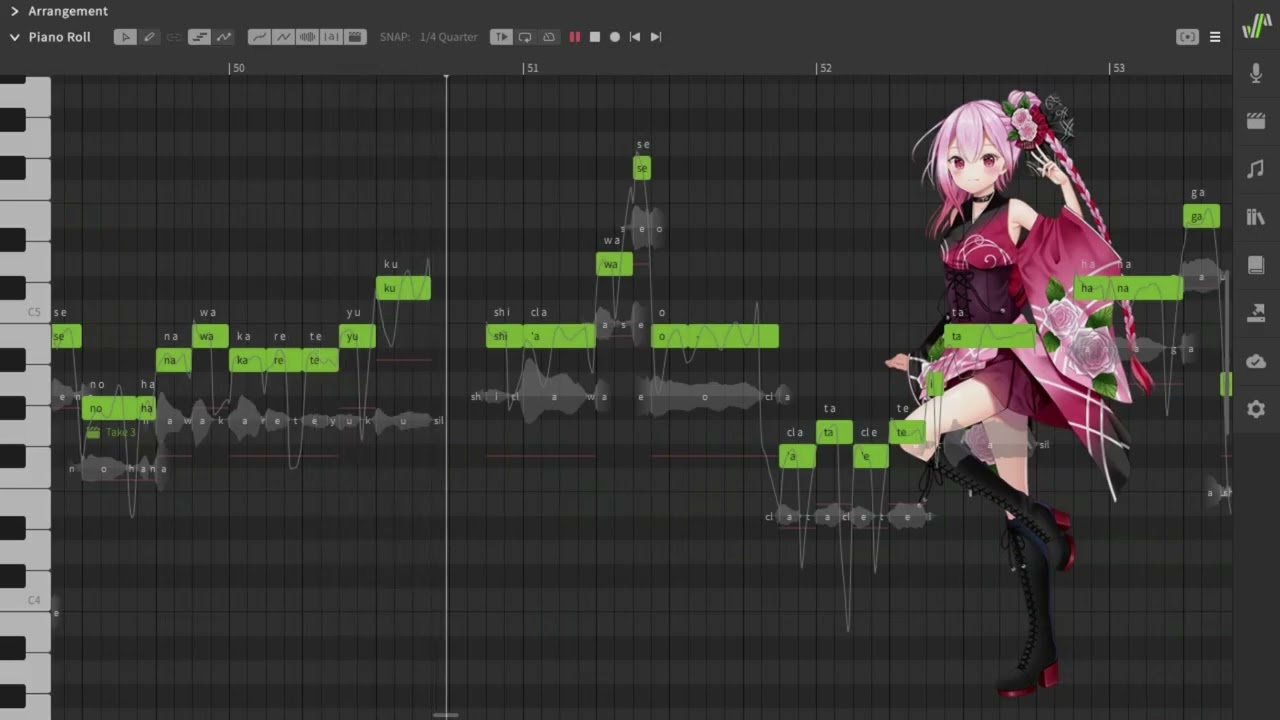1280x720 pixels.
Task: Select the long 'o' note
Action: point(715,336)
